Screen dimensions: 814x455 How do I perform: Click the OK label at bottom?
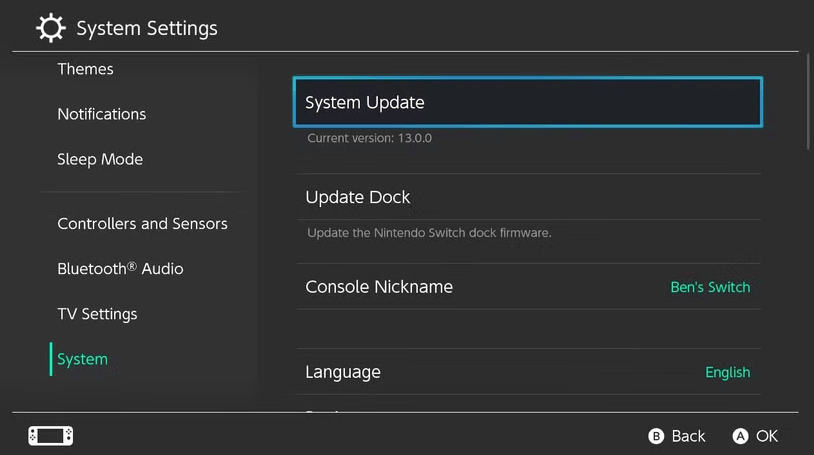767,436
